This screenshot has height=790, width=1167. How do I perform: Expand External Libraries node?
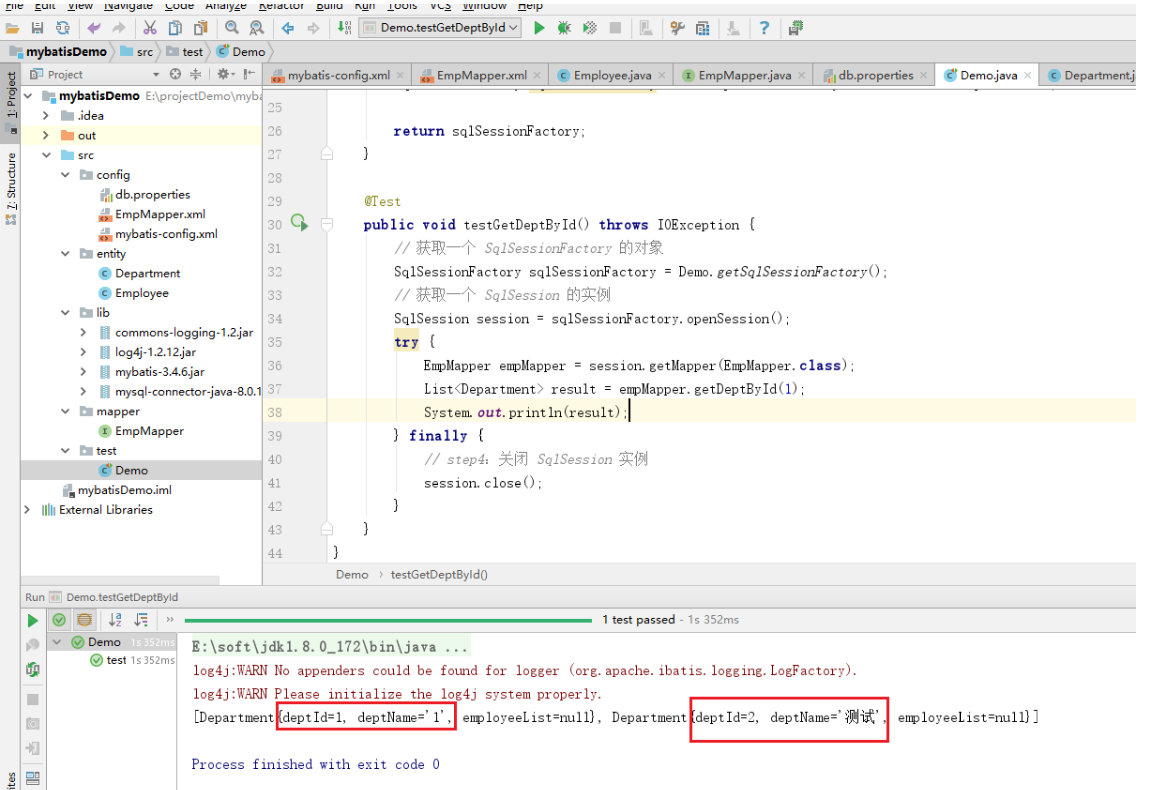pos(28,509)
